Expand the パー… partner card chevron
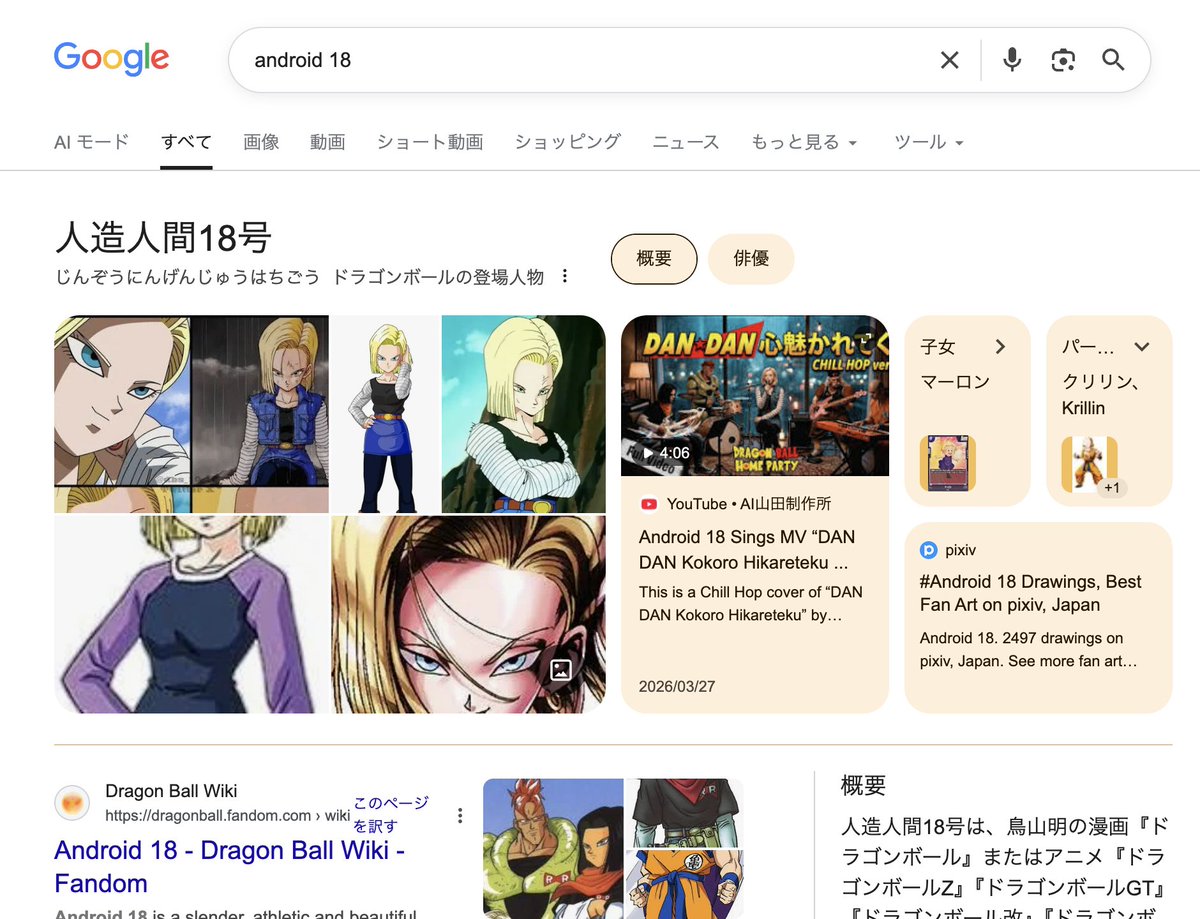Viewport: 1200px width, 919px height. tap(1142, 347)
